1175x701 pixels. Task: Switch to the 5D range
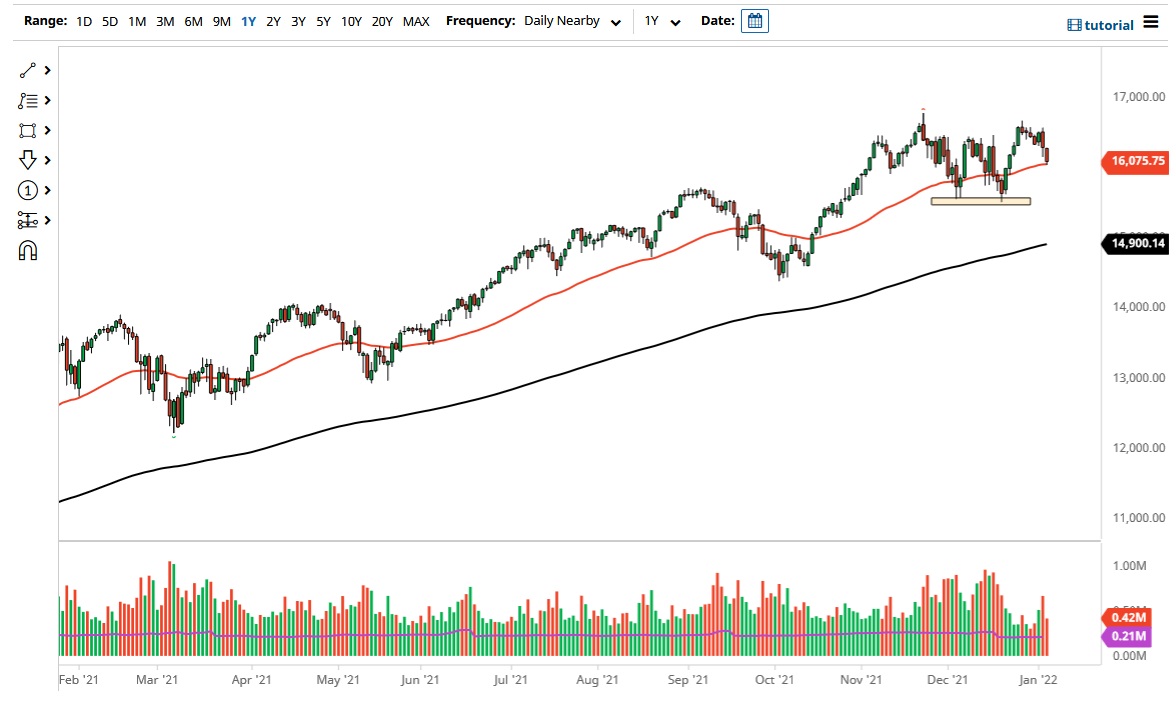pyautogui.click(x=109, y=20)
